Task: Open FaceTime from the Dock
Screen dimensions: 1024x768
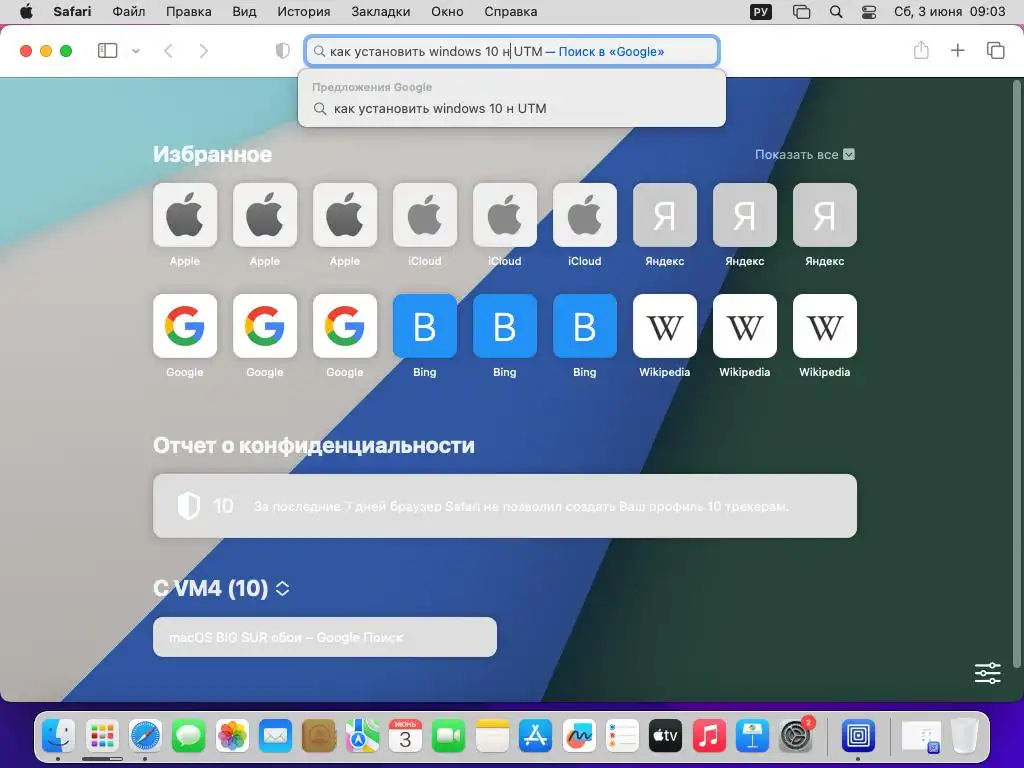Action: [449, 737]
